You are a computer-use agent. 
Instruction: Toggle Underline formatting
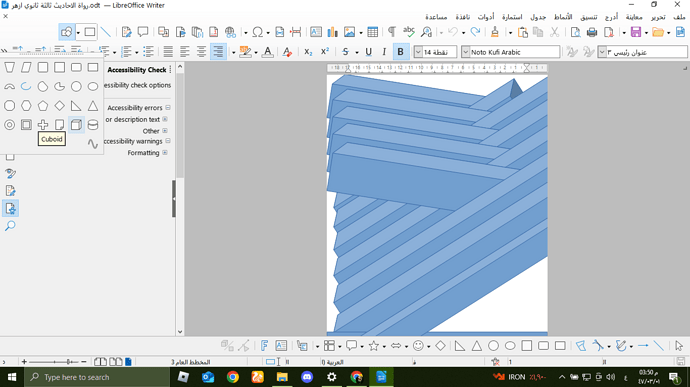(x=368, y=52)
